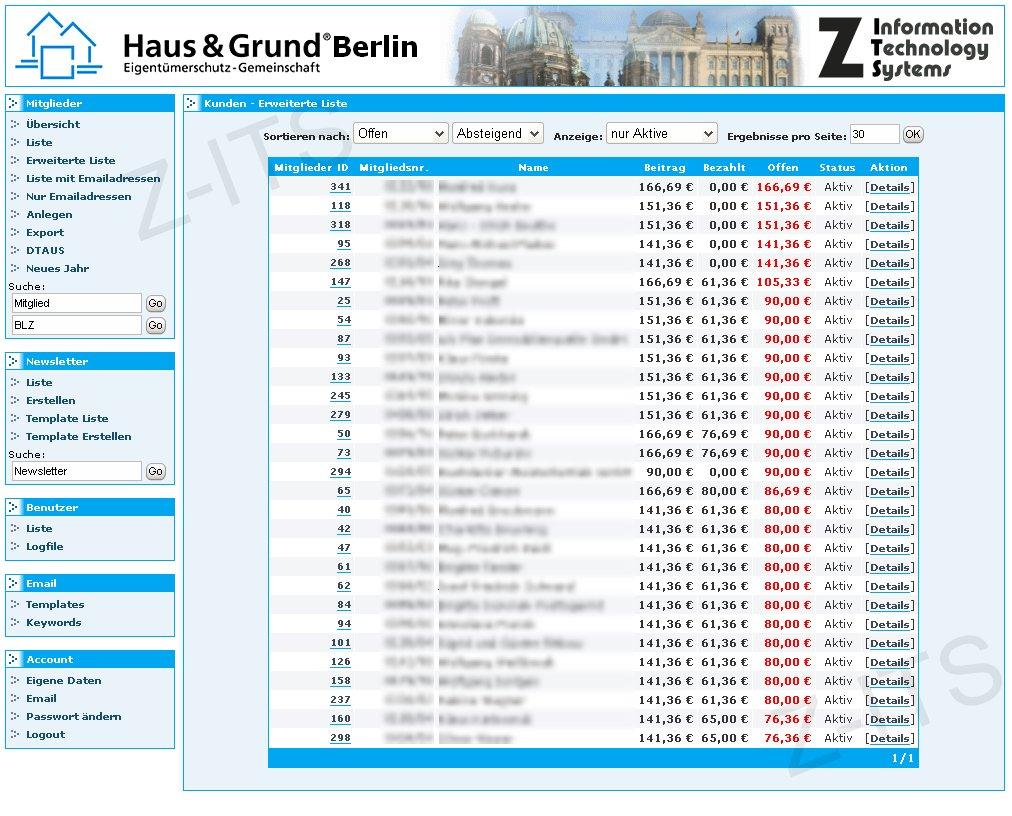Click the arrow icon in the Account panel header

14,660
